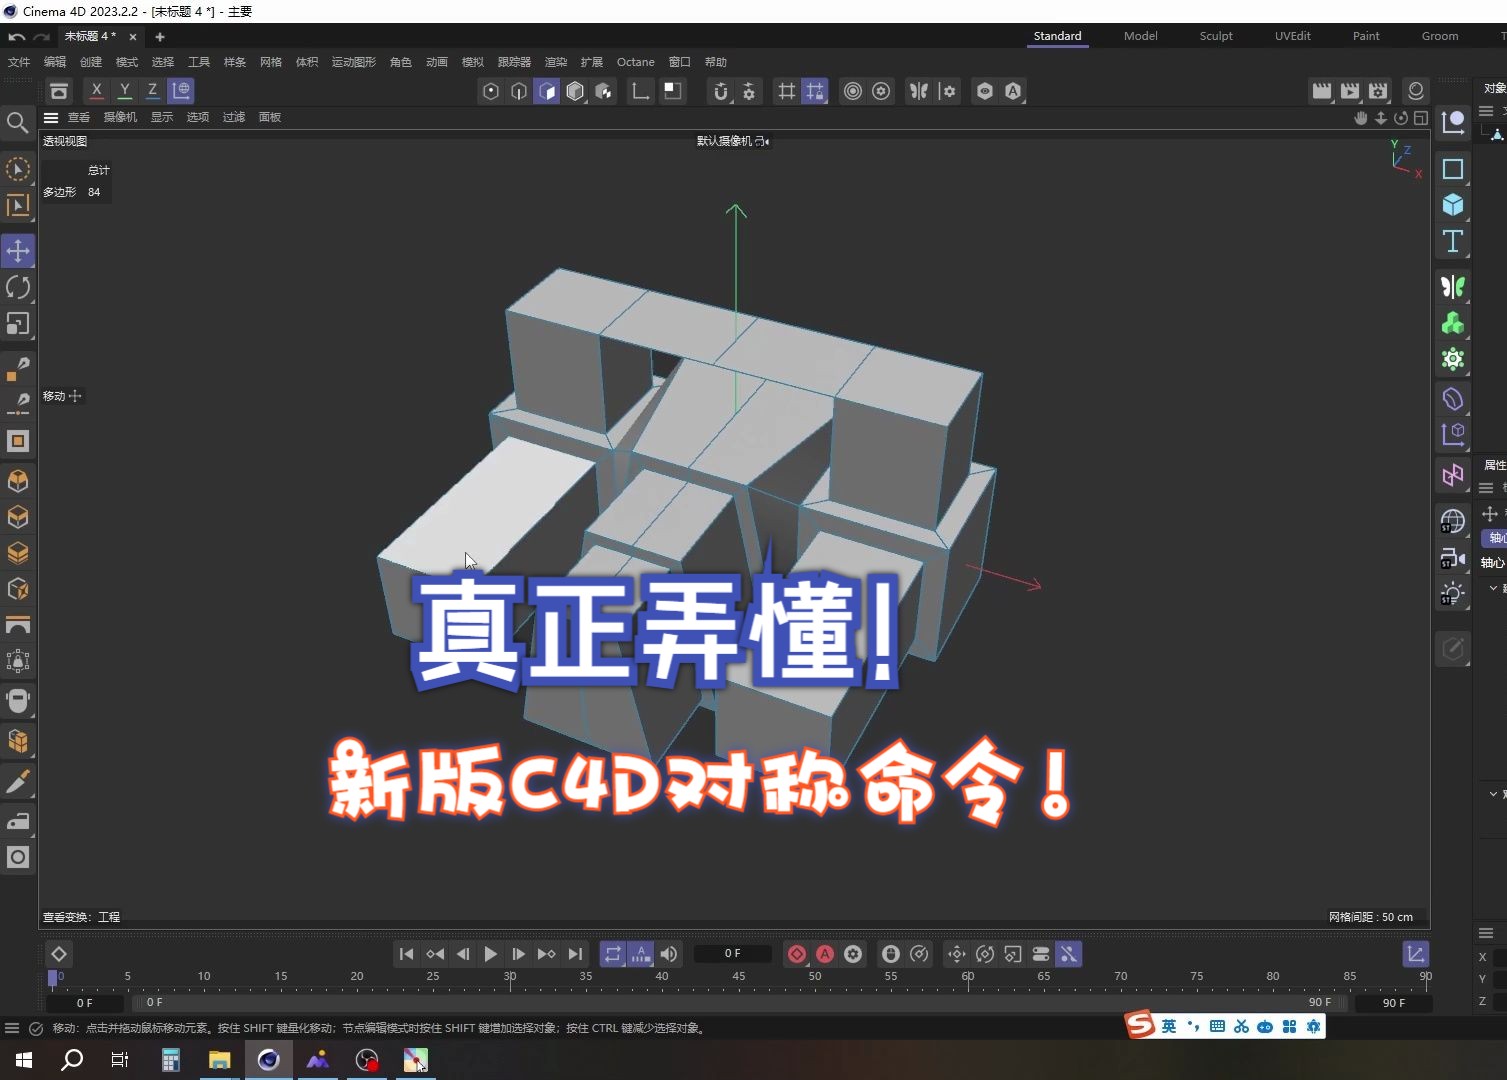
Task: Toggle Z axis lock
Action: click(152, 90)
